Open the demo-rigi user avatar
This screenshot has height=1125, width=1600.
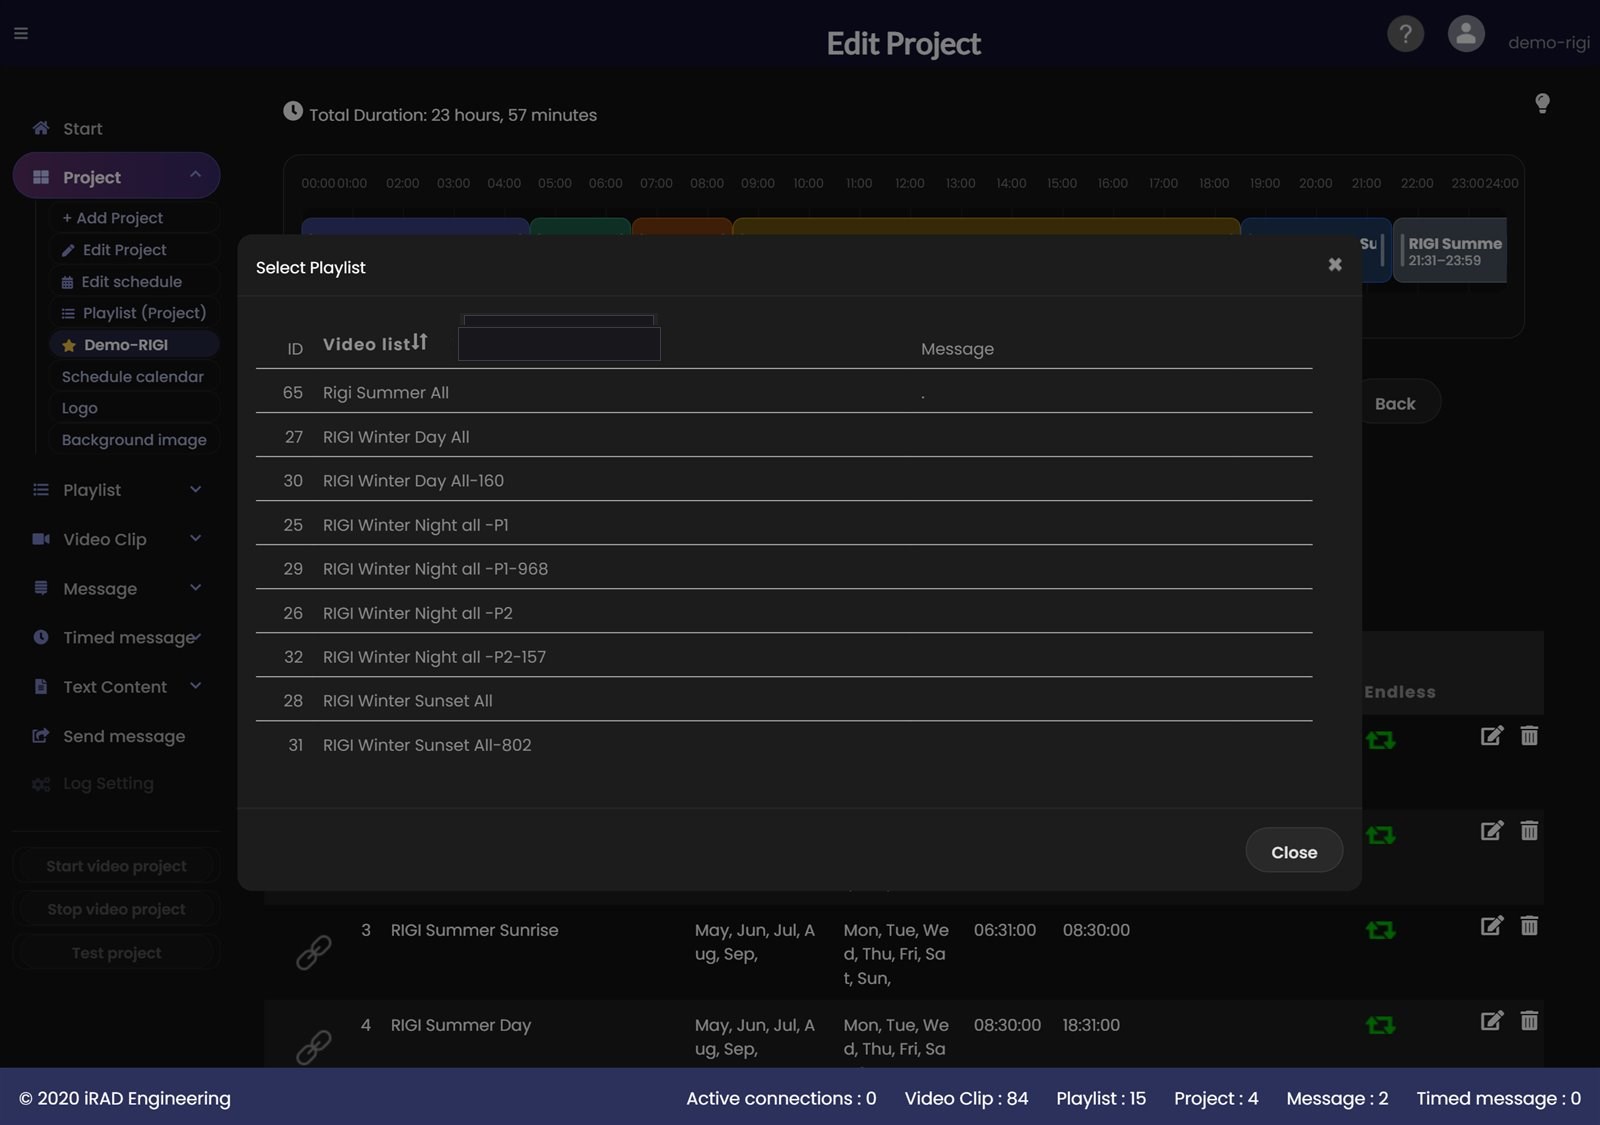[1466, 34]
